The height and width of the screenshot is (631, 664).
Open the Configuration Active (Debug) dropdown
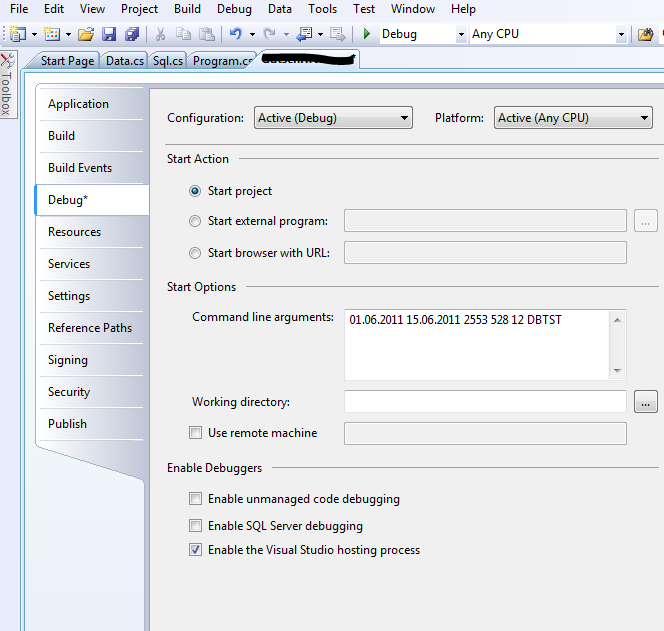point(333,118)
